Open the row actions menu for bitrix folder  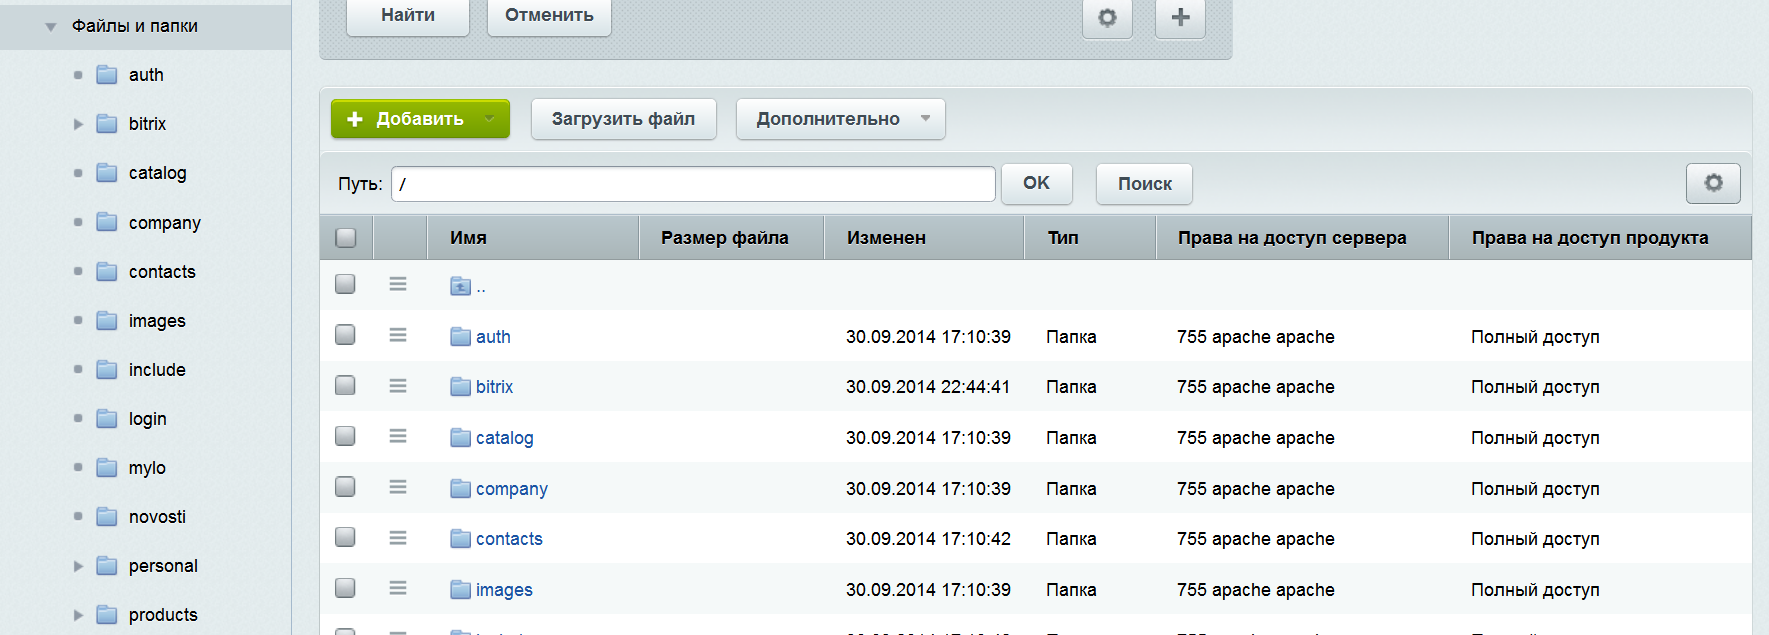(398, 386)
